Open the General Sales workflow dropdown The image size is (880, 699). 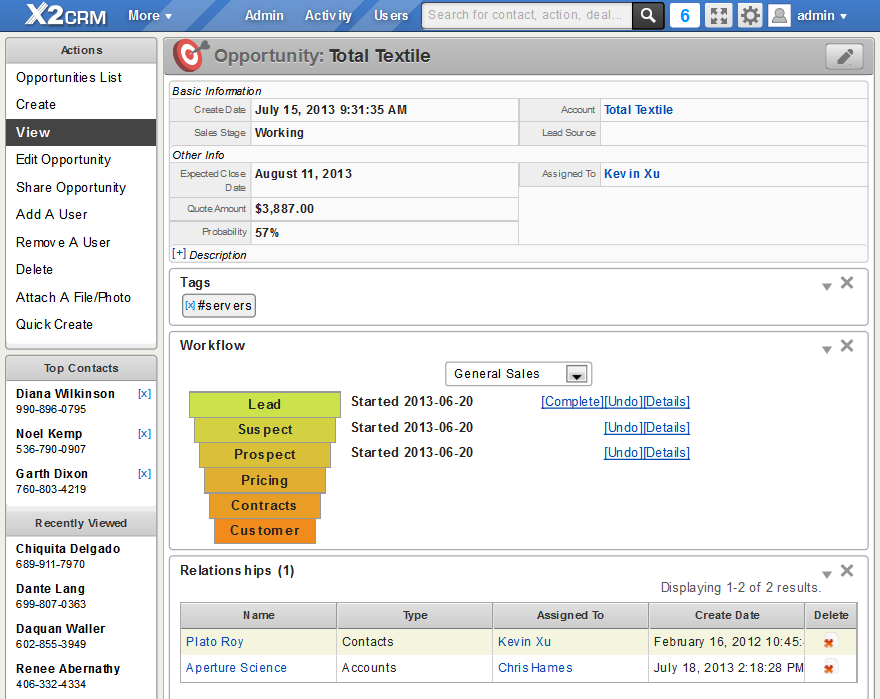tap(518, 374)
